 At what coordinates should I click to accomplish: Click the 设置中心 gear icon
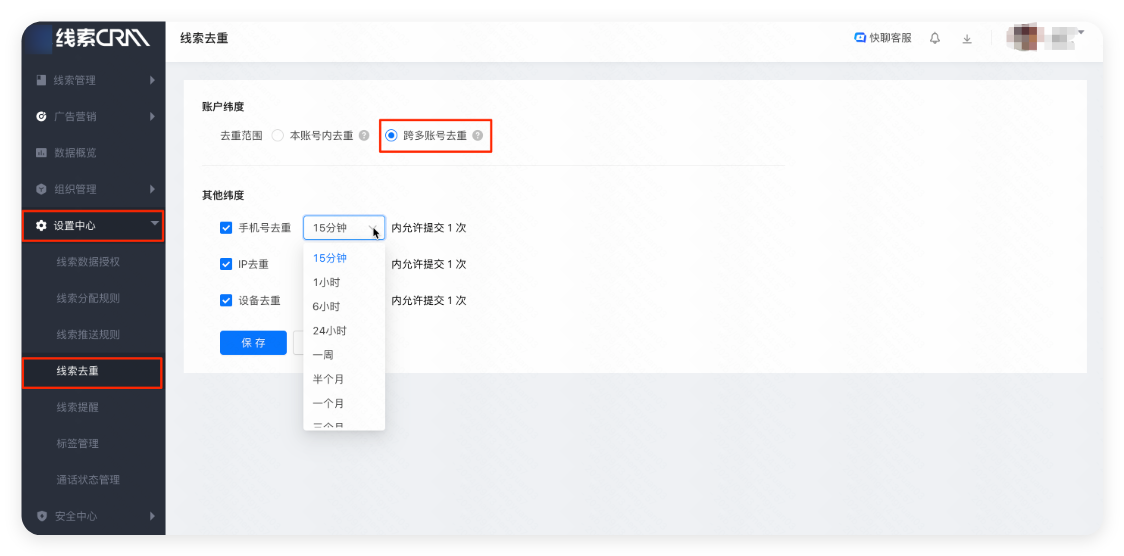click(42, 226)
